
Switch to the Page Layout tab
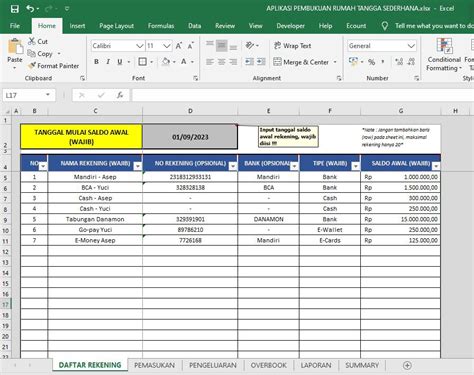pyautogui.click(x=116, y=26)
